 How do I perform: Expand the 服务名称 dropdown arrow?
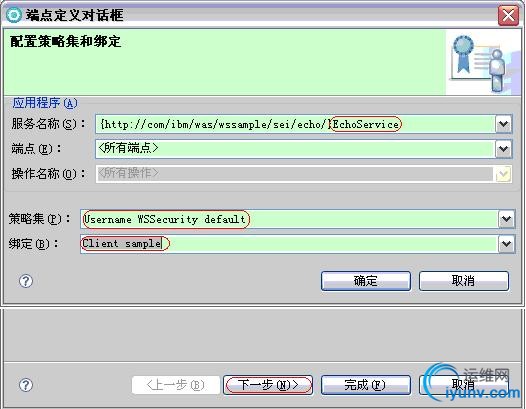point(504,124)
